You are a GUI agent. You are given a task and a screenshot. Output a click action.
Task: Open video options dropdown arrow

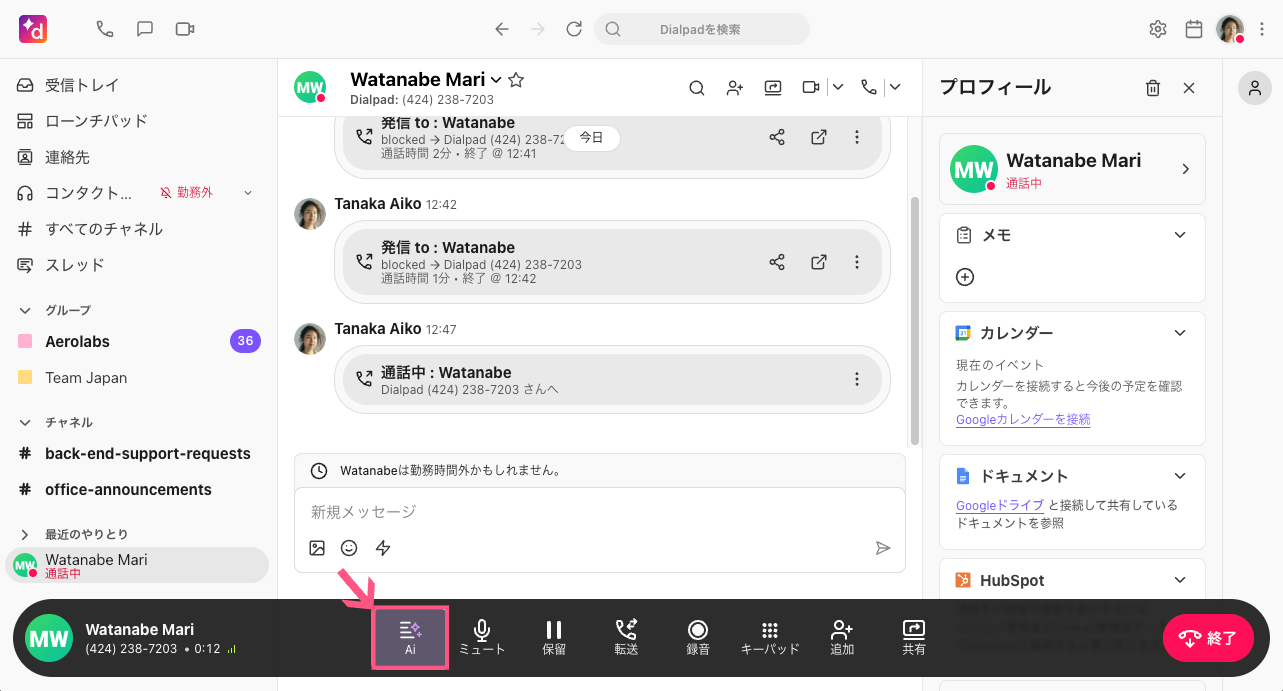coord(838,87)
